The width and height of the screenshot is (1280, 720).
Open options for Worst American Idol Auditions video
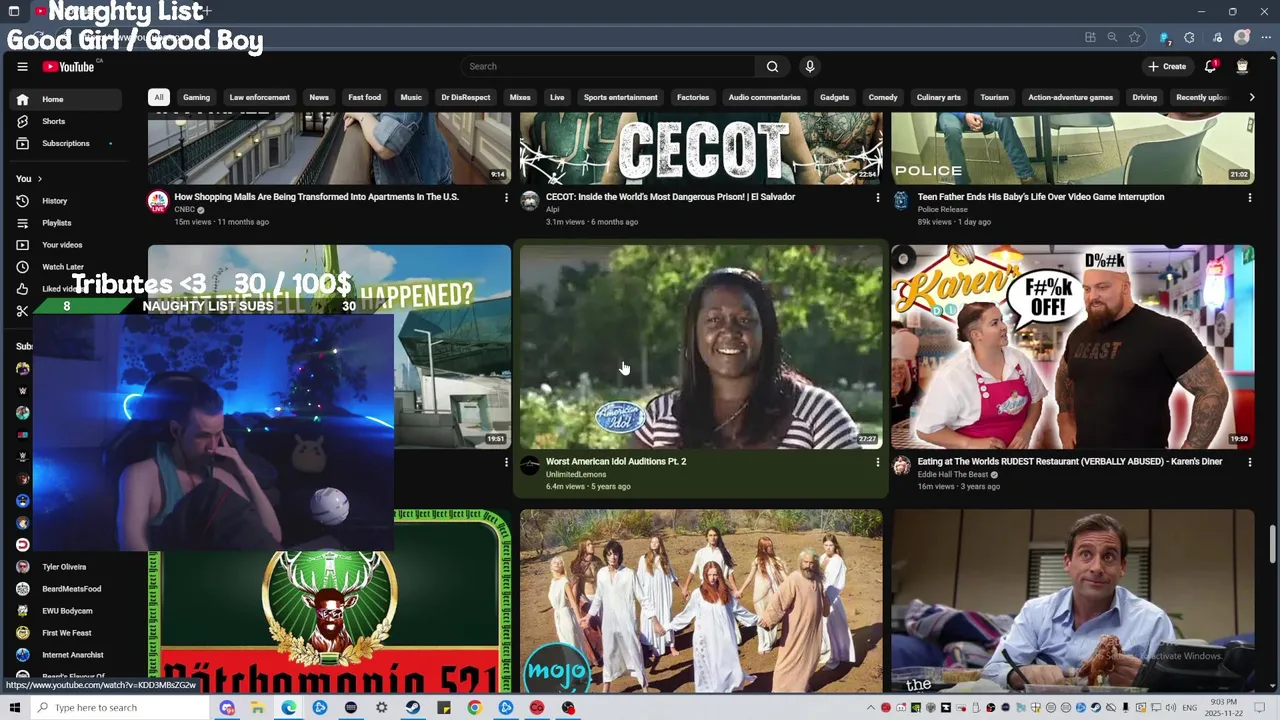[878, 462]
